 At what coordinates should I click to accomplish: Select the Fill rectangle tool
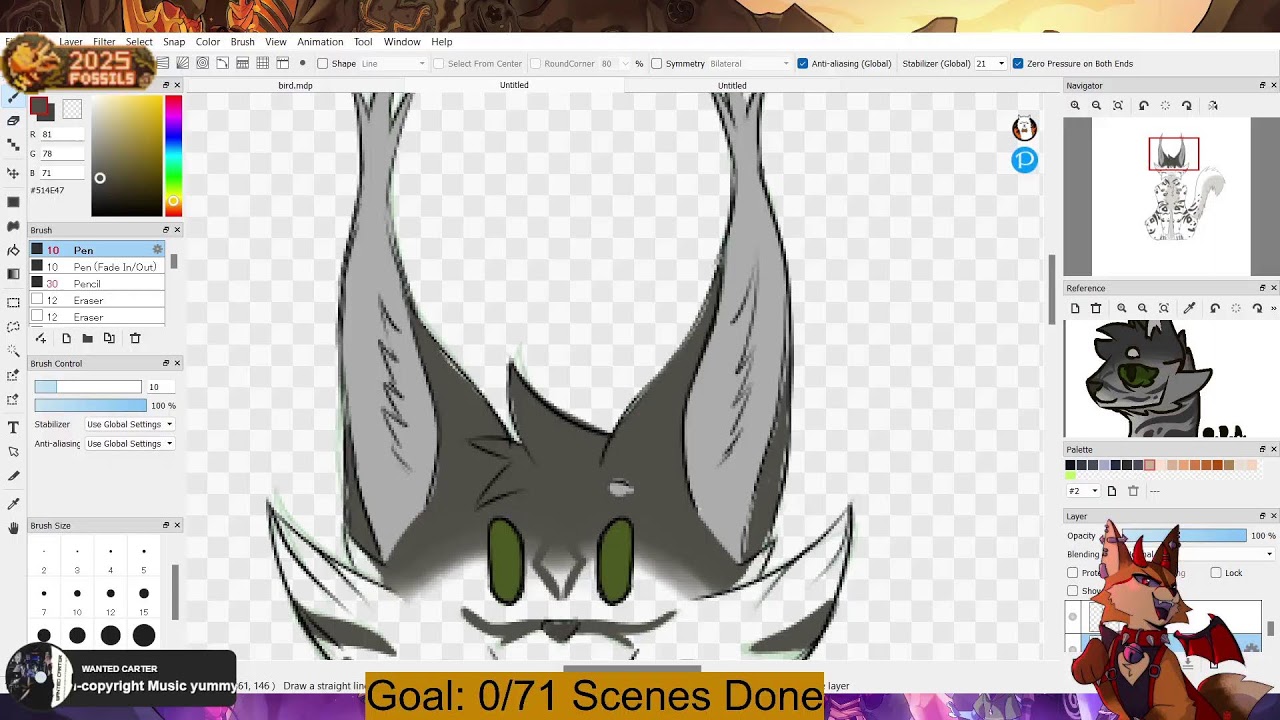click(13, 201)
